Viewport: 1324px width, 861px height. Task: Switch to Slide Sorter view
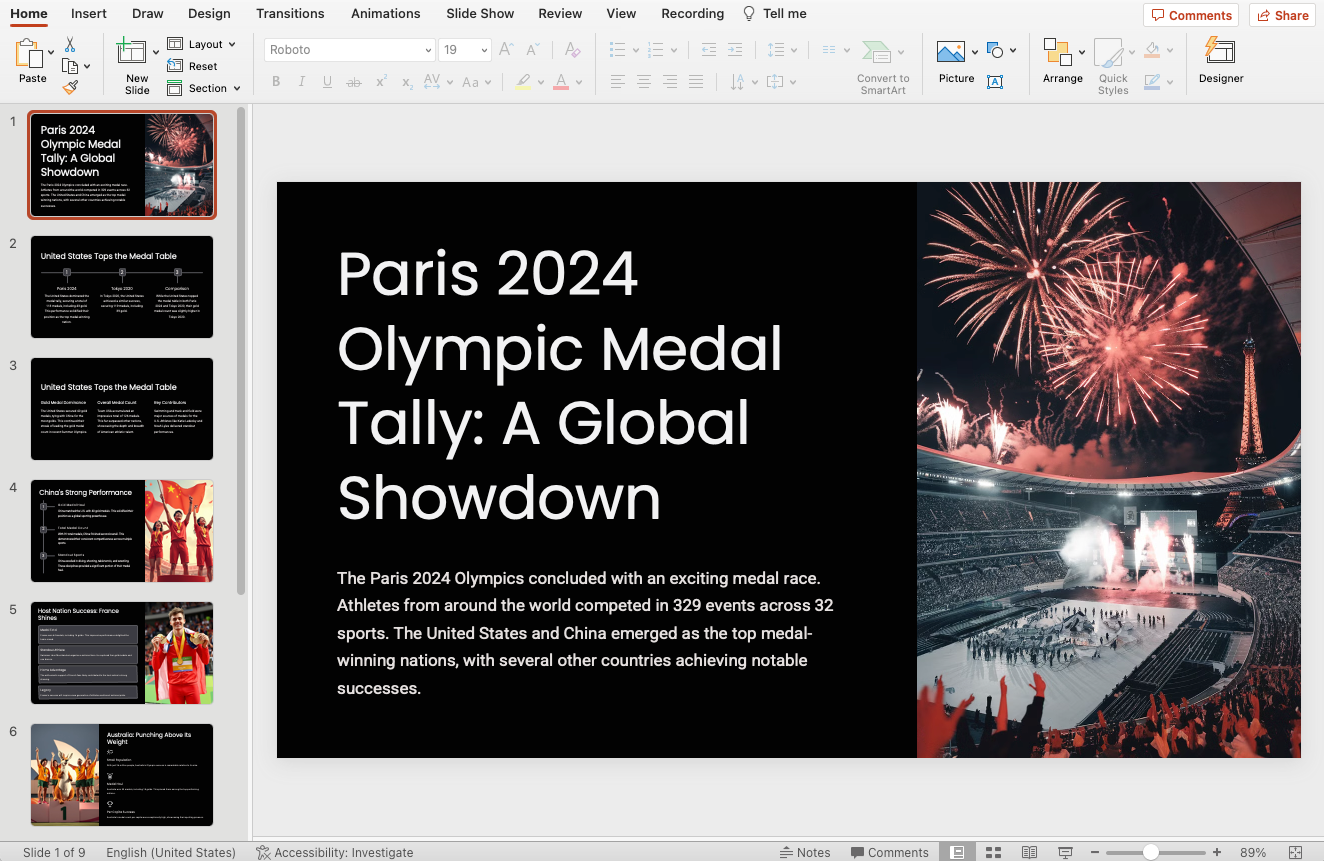coord(993,852)
